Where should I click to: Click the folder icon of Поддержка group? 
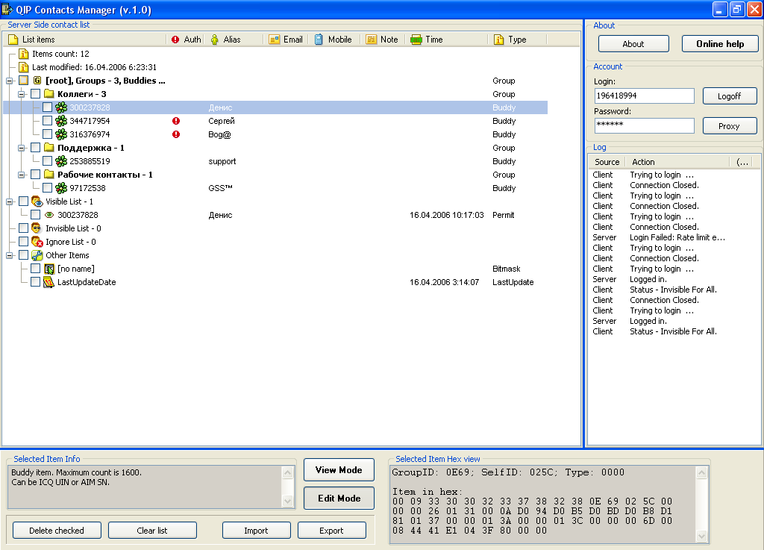[49, 147]
